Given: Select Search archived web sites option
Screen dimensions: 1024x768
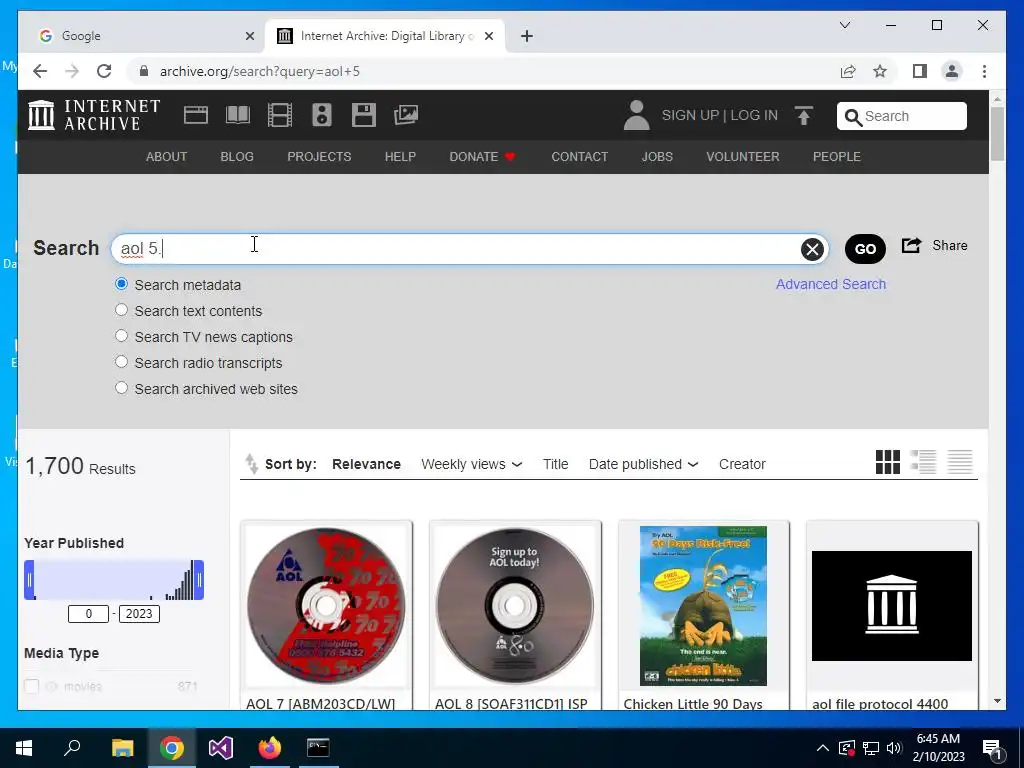Looking at the screenshot, I should [121, 388].
